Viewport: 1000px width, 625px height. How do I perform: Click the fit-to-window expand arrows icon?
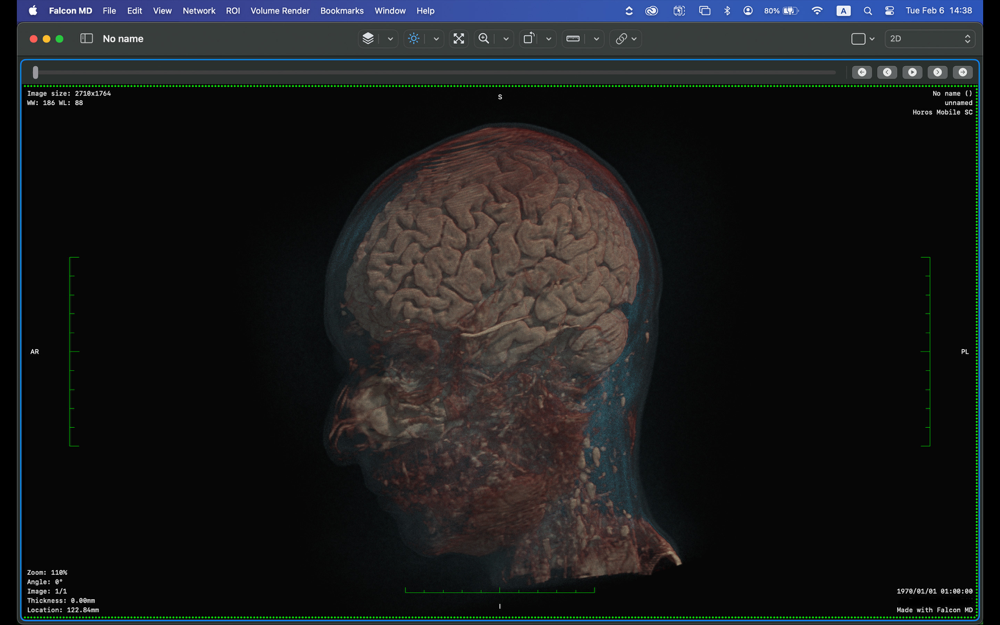click(x=459, y=39)
